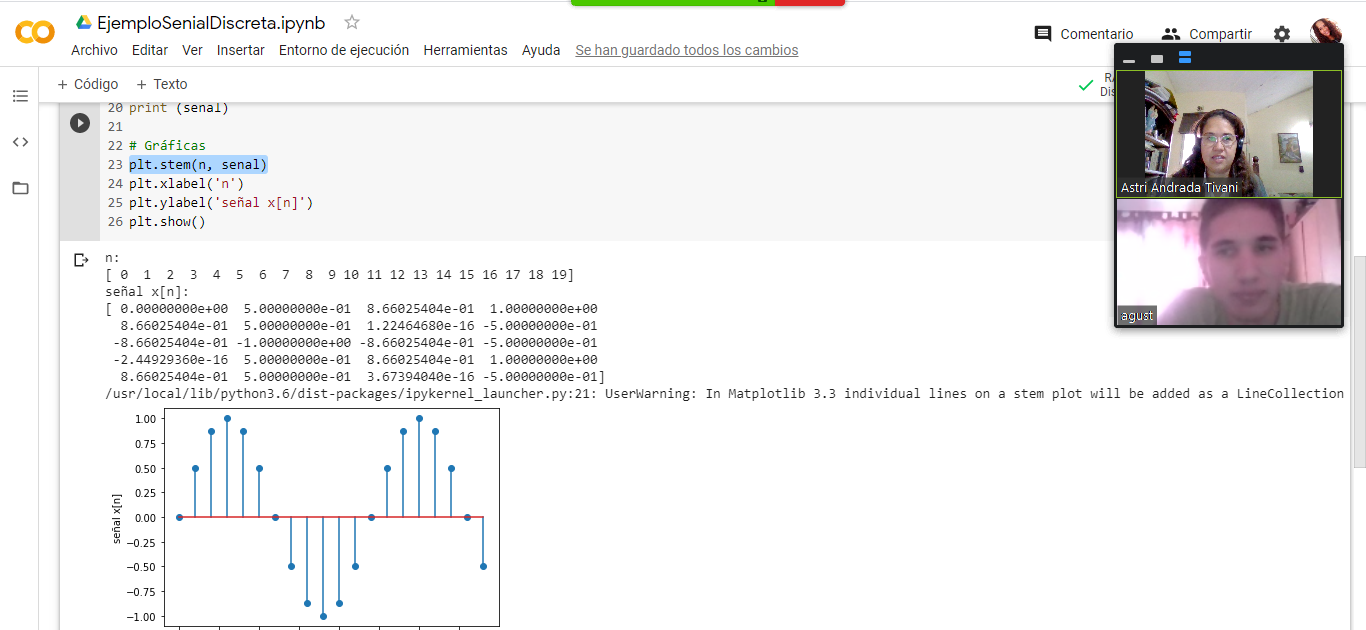This screenshot has height=630, width=1366.
Task: Open the Files sidebar panel
Action: coord(20,188)
